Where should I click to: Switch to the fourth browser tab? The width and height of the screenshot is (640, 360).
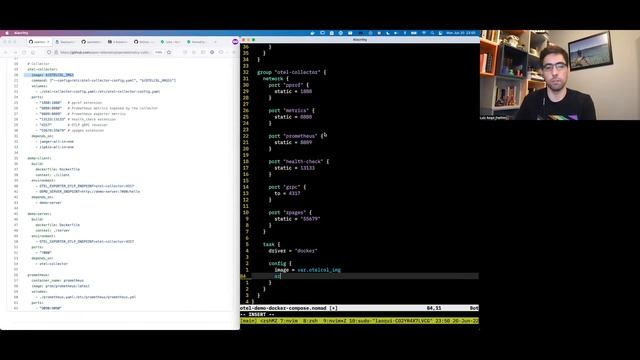click(118, 42)
